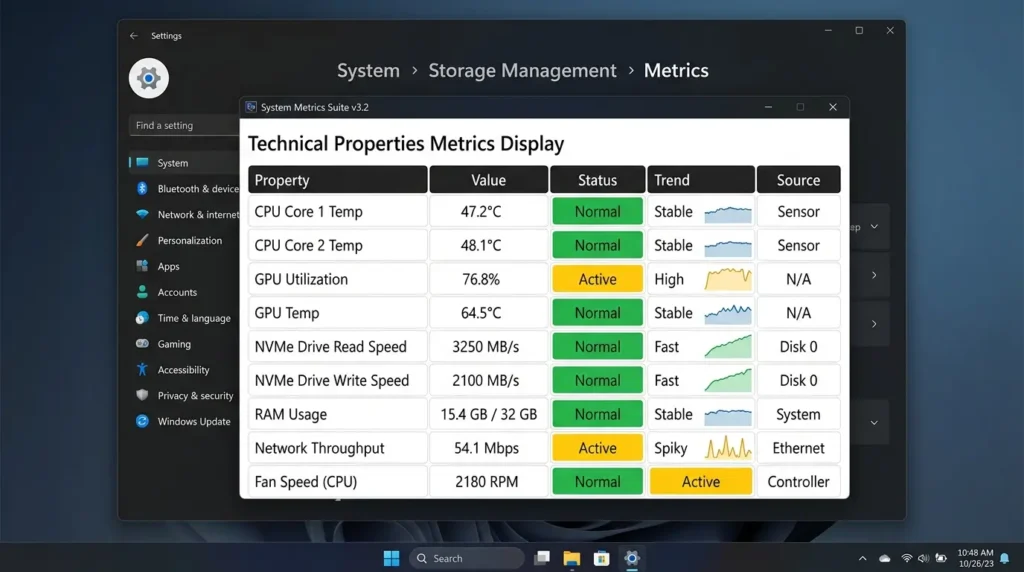Viewport: 1024px width, 572px height.
Task: Click the Fan Speed yellow Active trend badge
Action: pos(701,482)
